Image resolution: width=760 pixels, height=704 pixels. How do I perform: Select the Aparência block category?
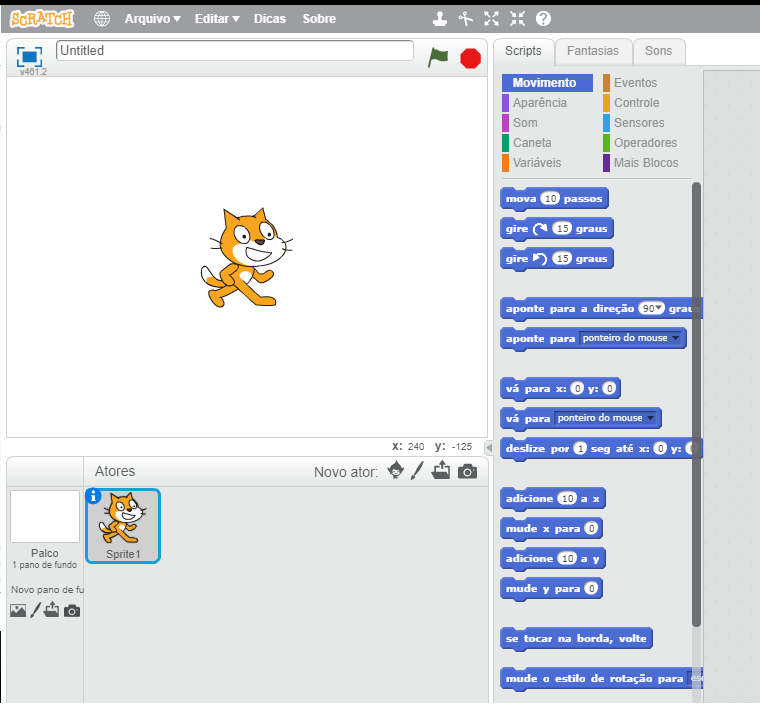point(539,103)
